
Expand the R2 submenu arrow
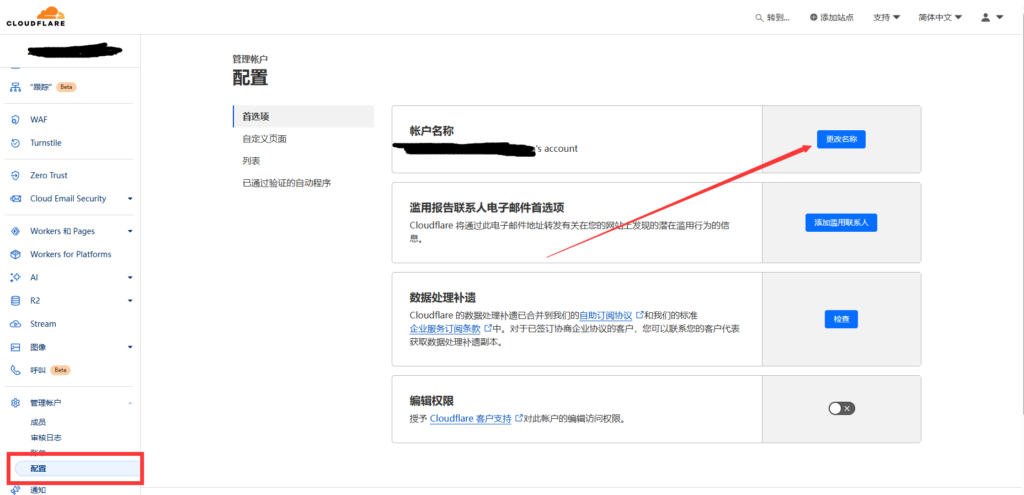pos(130,300)
